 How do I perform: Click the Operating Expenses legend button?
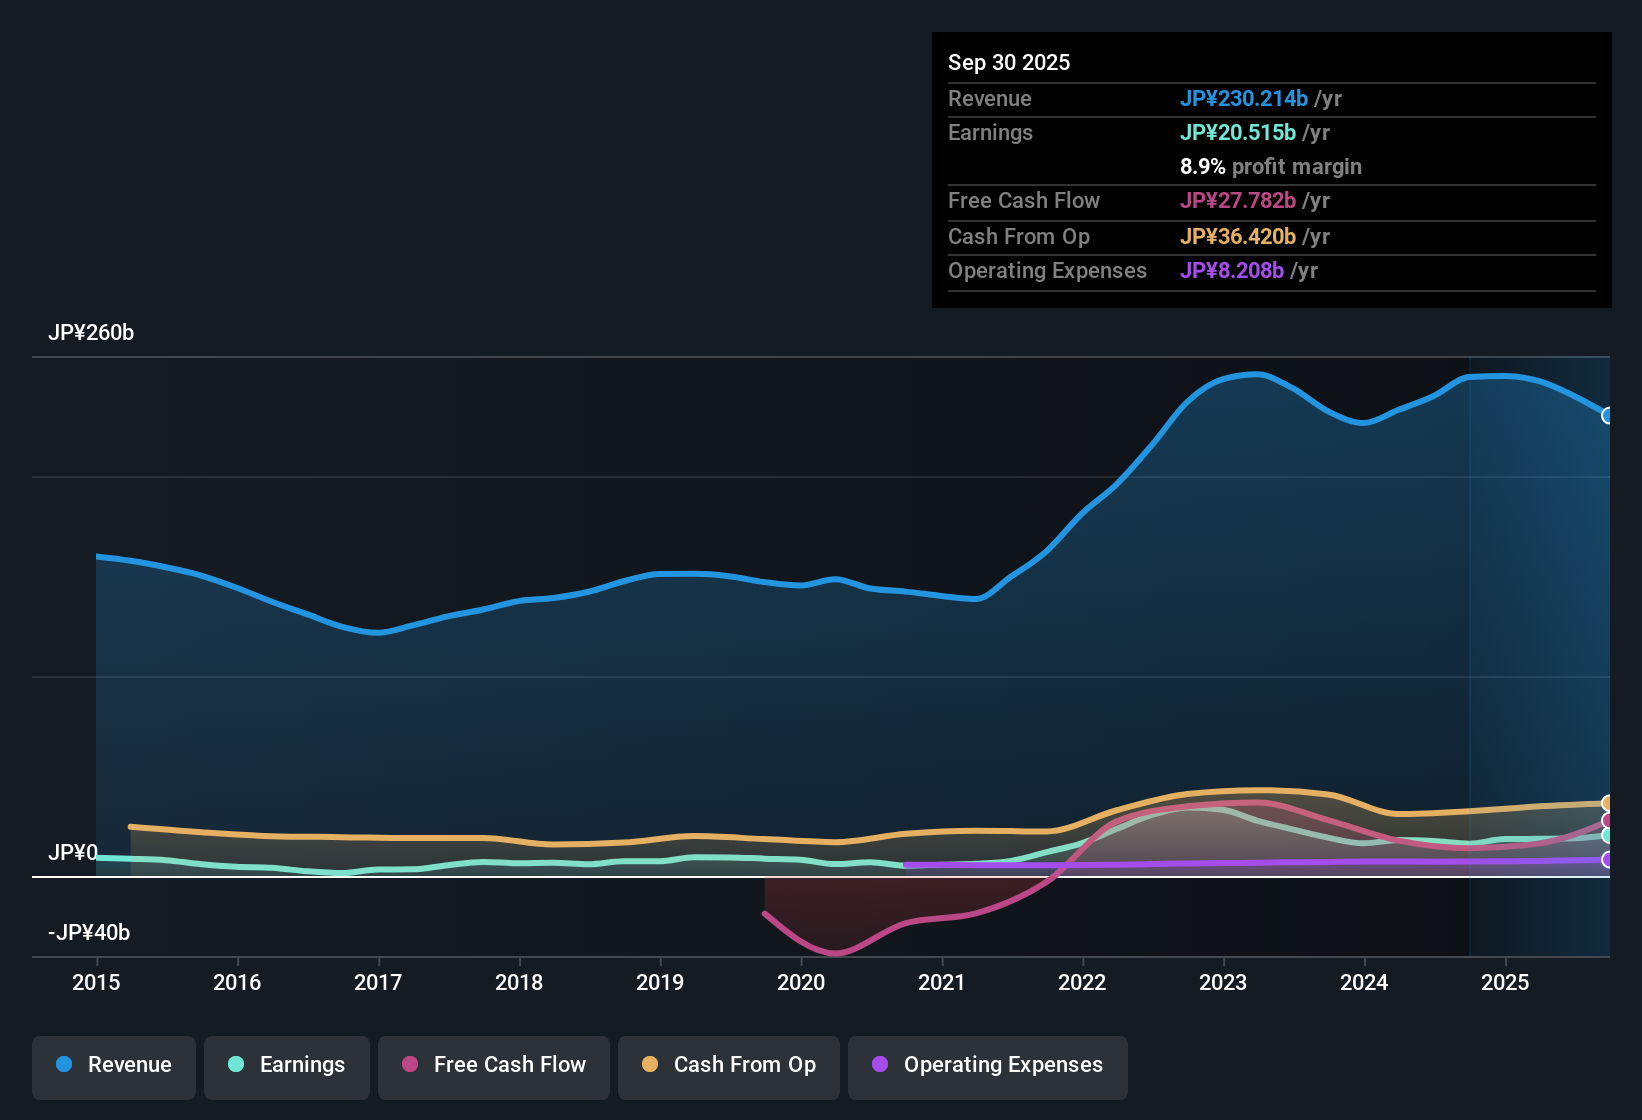[x=987, y=1065]
